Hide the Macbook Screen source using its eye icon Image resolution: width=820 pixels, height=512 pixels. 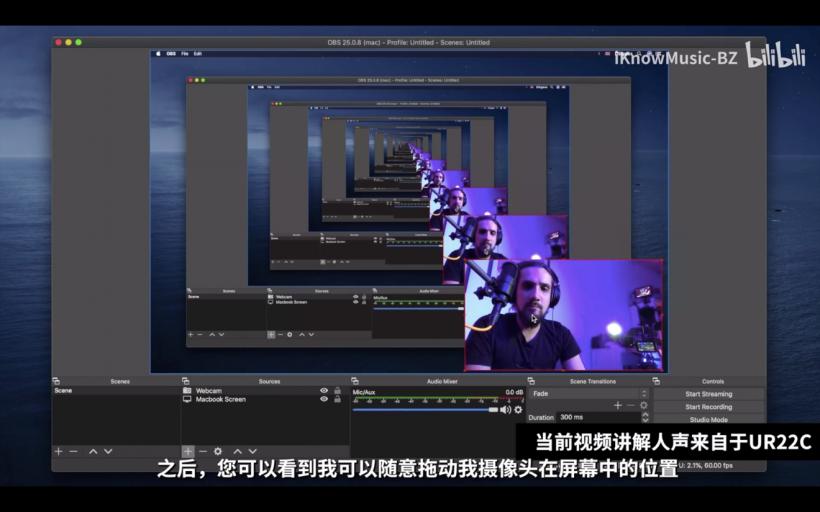[x=324, y=399]
